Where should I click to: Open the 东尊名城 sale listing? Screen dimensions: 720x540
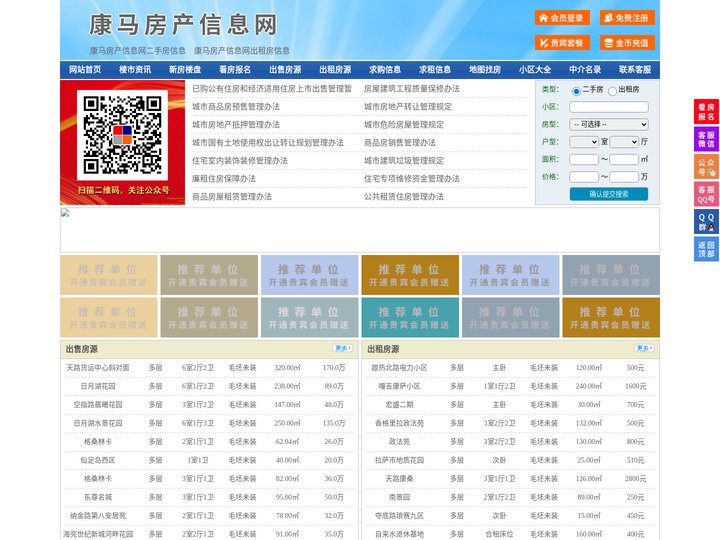[x=98, y=497]
